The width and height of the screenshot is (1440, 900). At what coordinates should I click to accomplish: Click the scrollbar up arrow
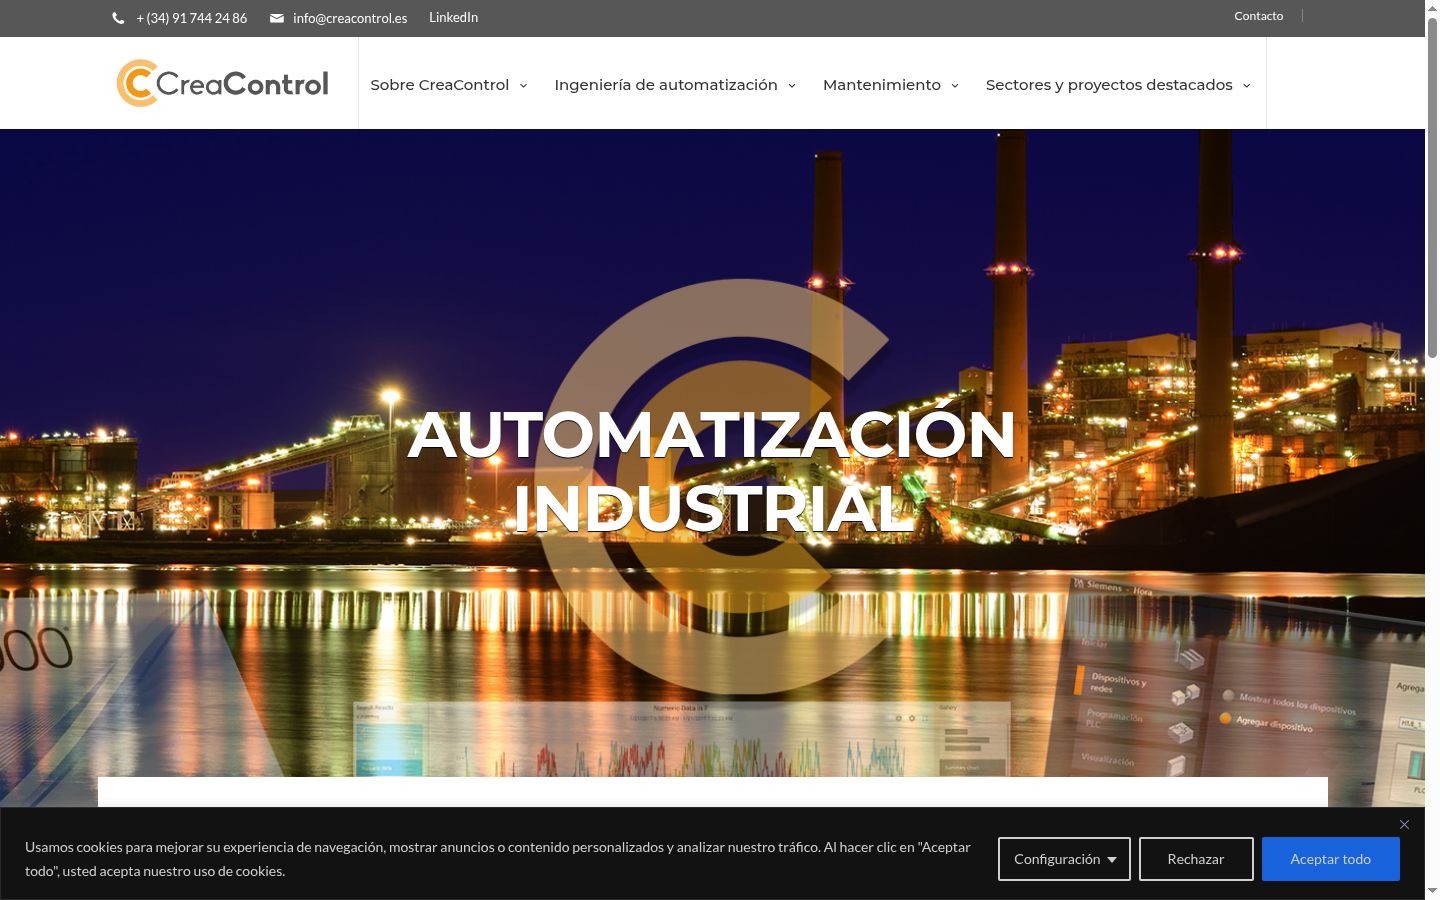pos(1432,7)
